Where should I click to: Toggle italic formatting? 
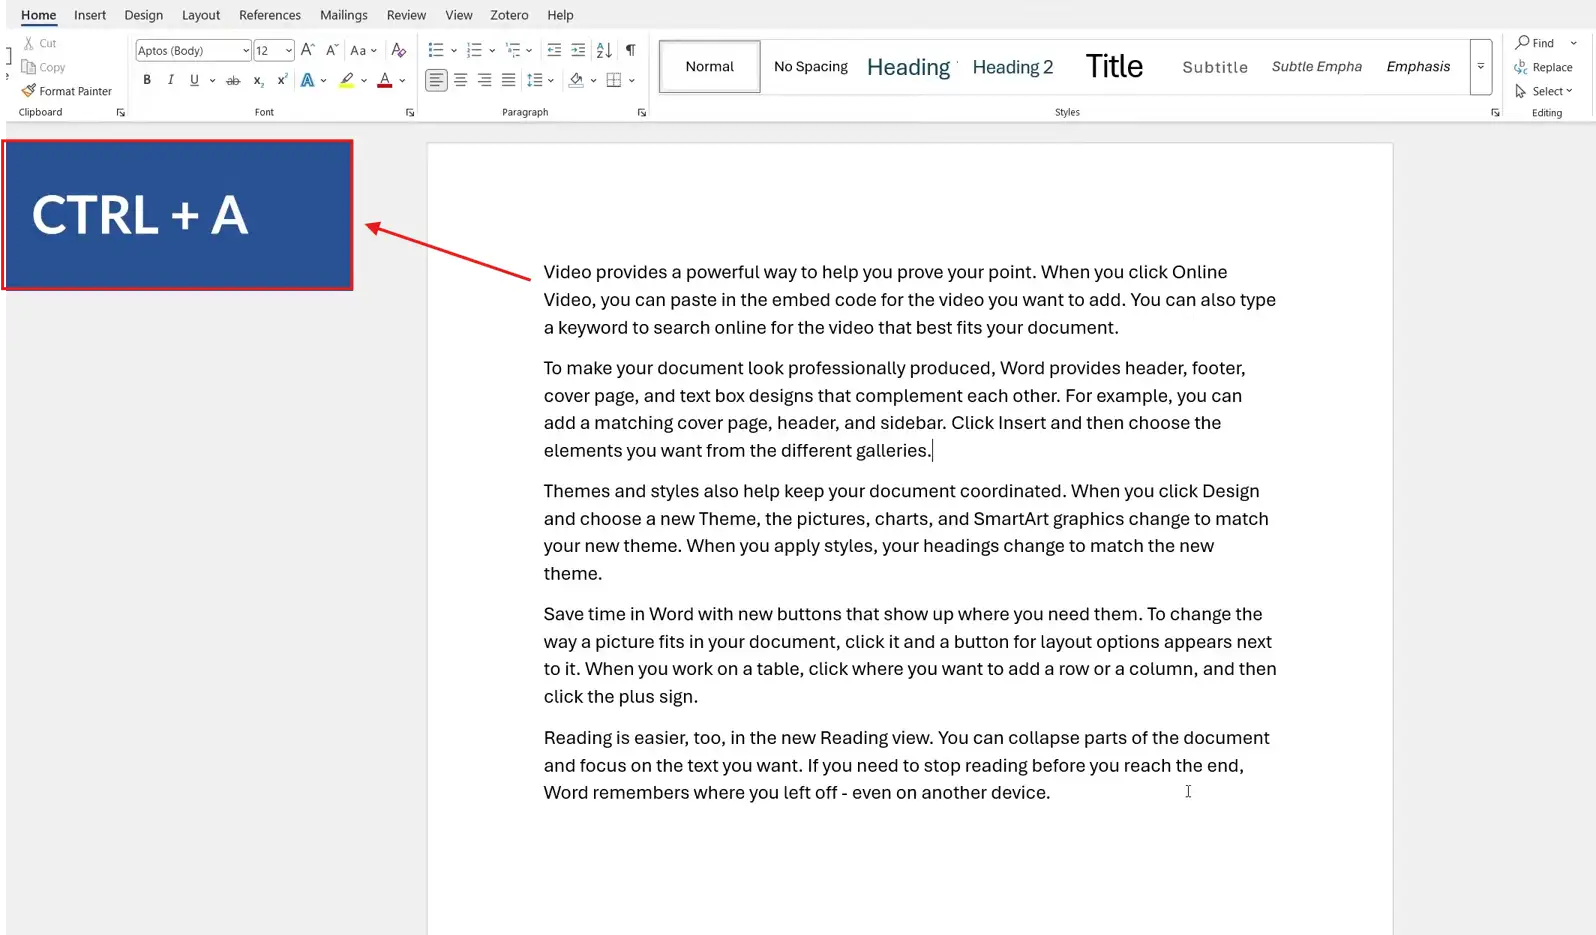[171, 80]
